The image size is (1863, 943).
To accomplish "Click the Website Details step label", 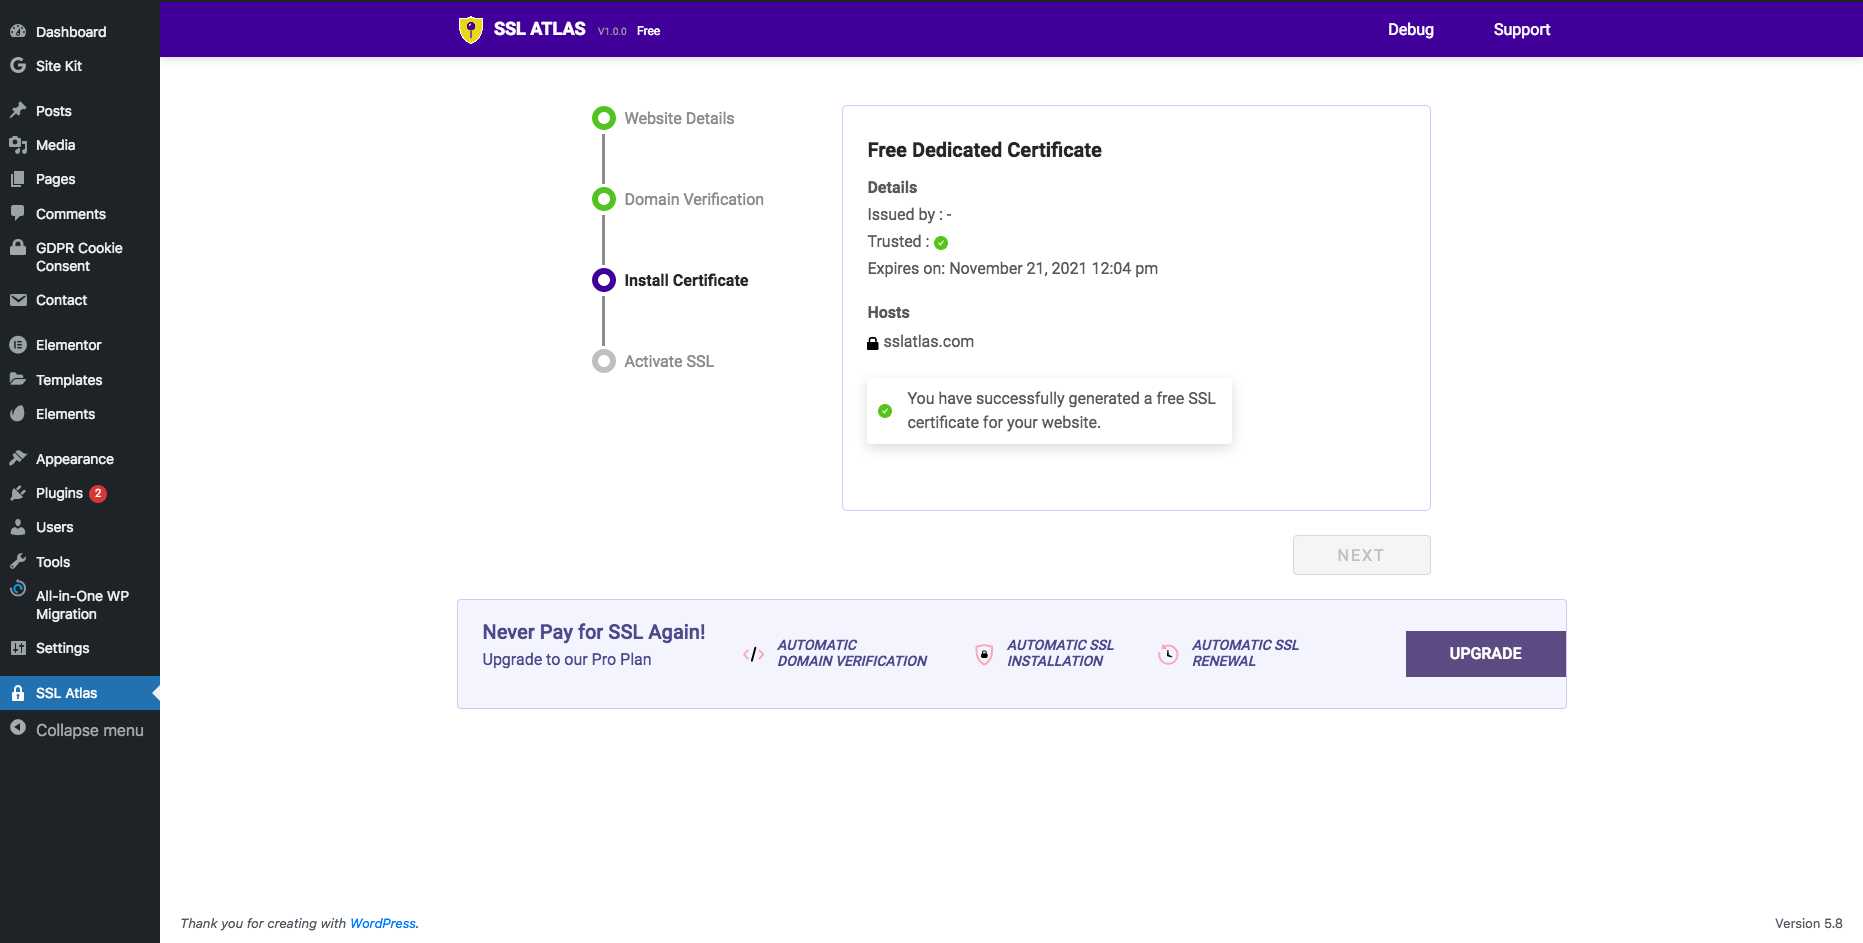I will click(x=679, y=118).
